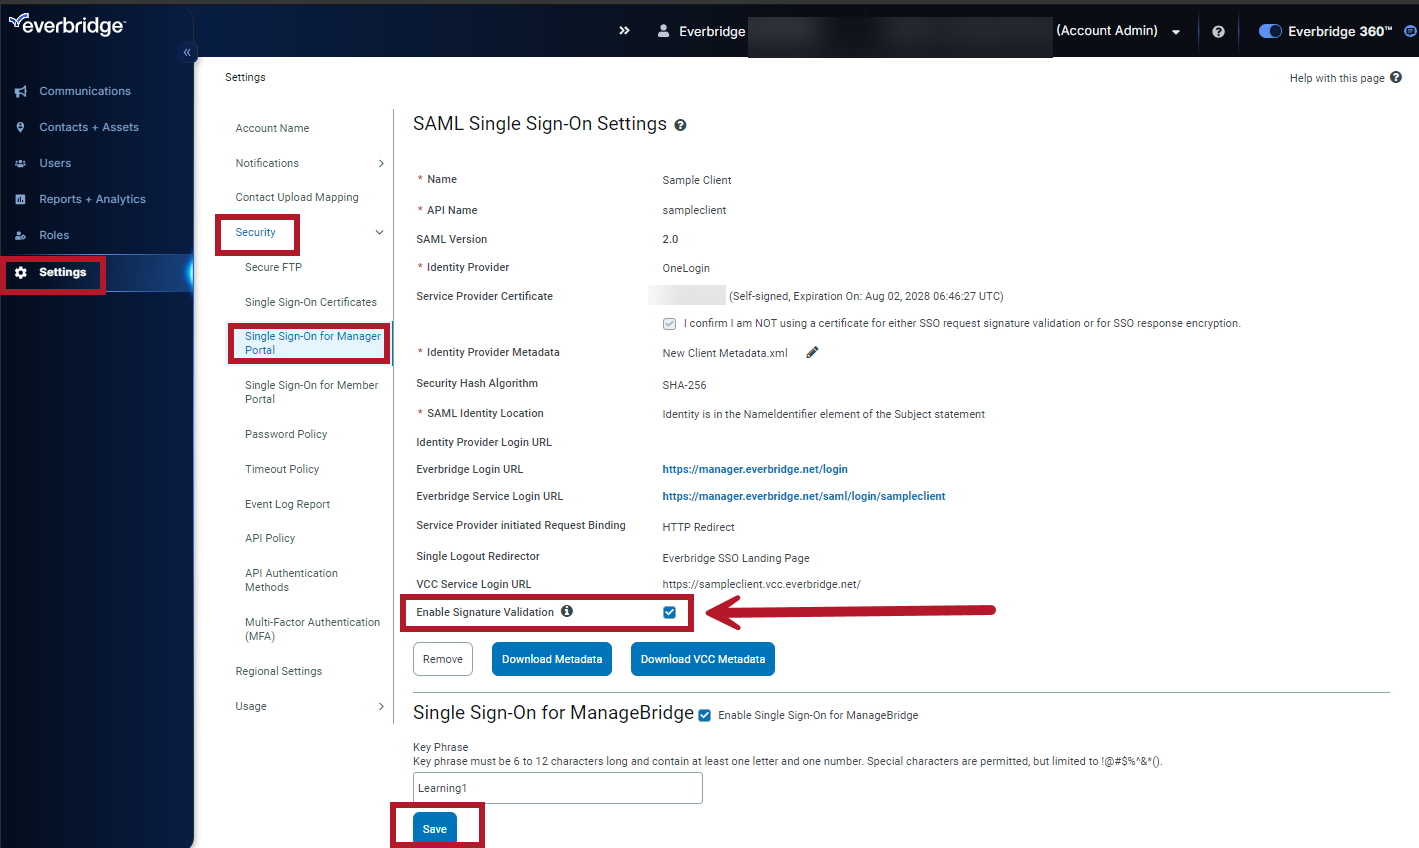Edit Identity Provider Metadata with pencil icon
This screenshot has width=1419, height=848.
pyautogui.click(x=812, y=352)
